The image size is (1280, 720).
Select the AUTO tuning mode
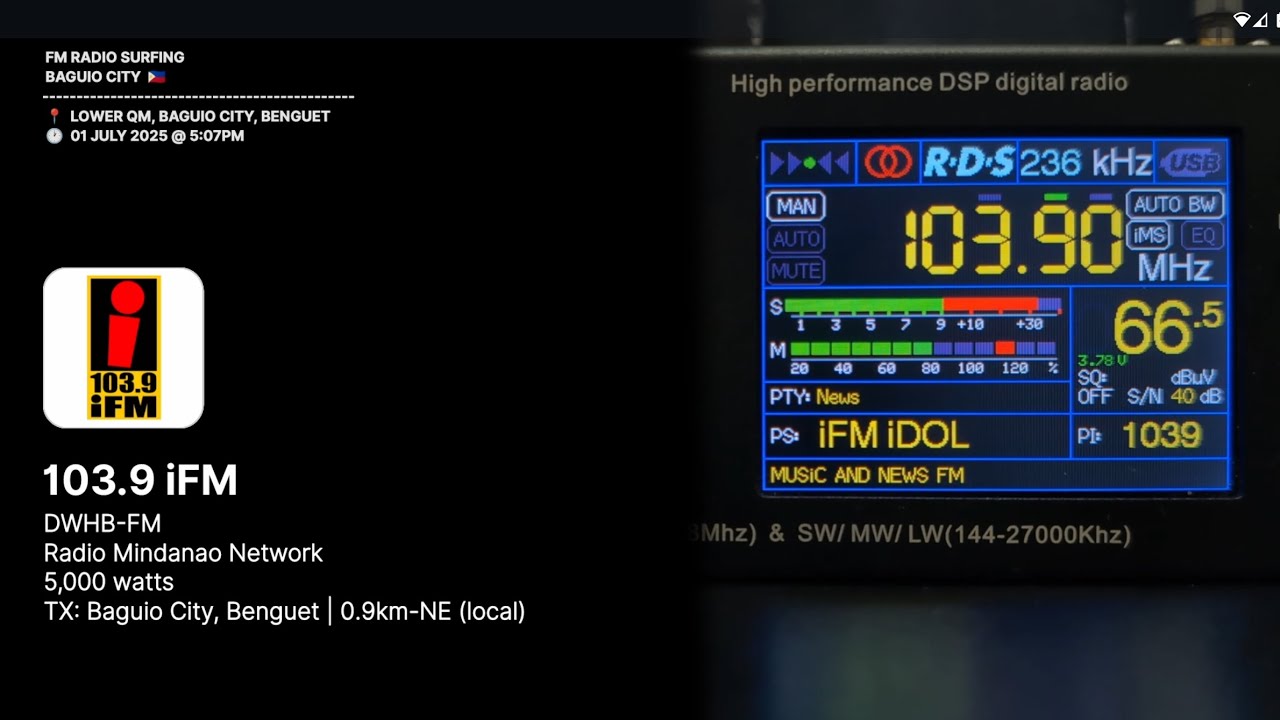(x=796, y=239)
